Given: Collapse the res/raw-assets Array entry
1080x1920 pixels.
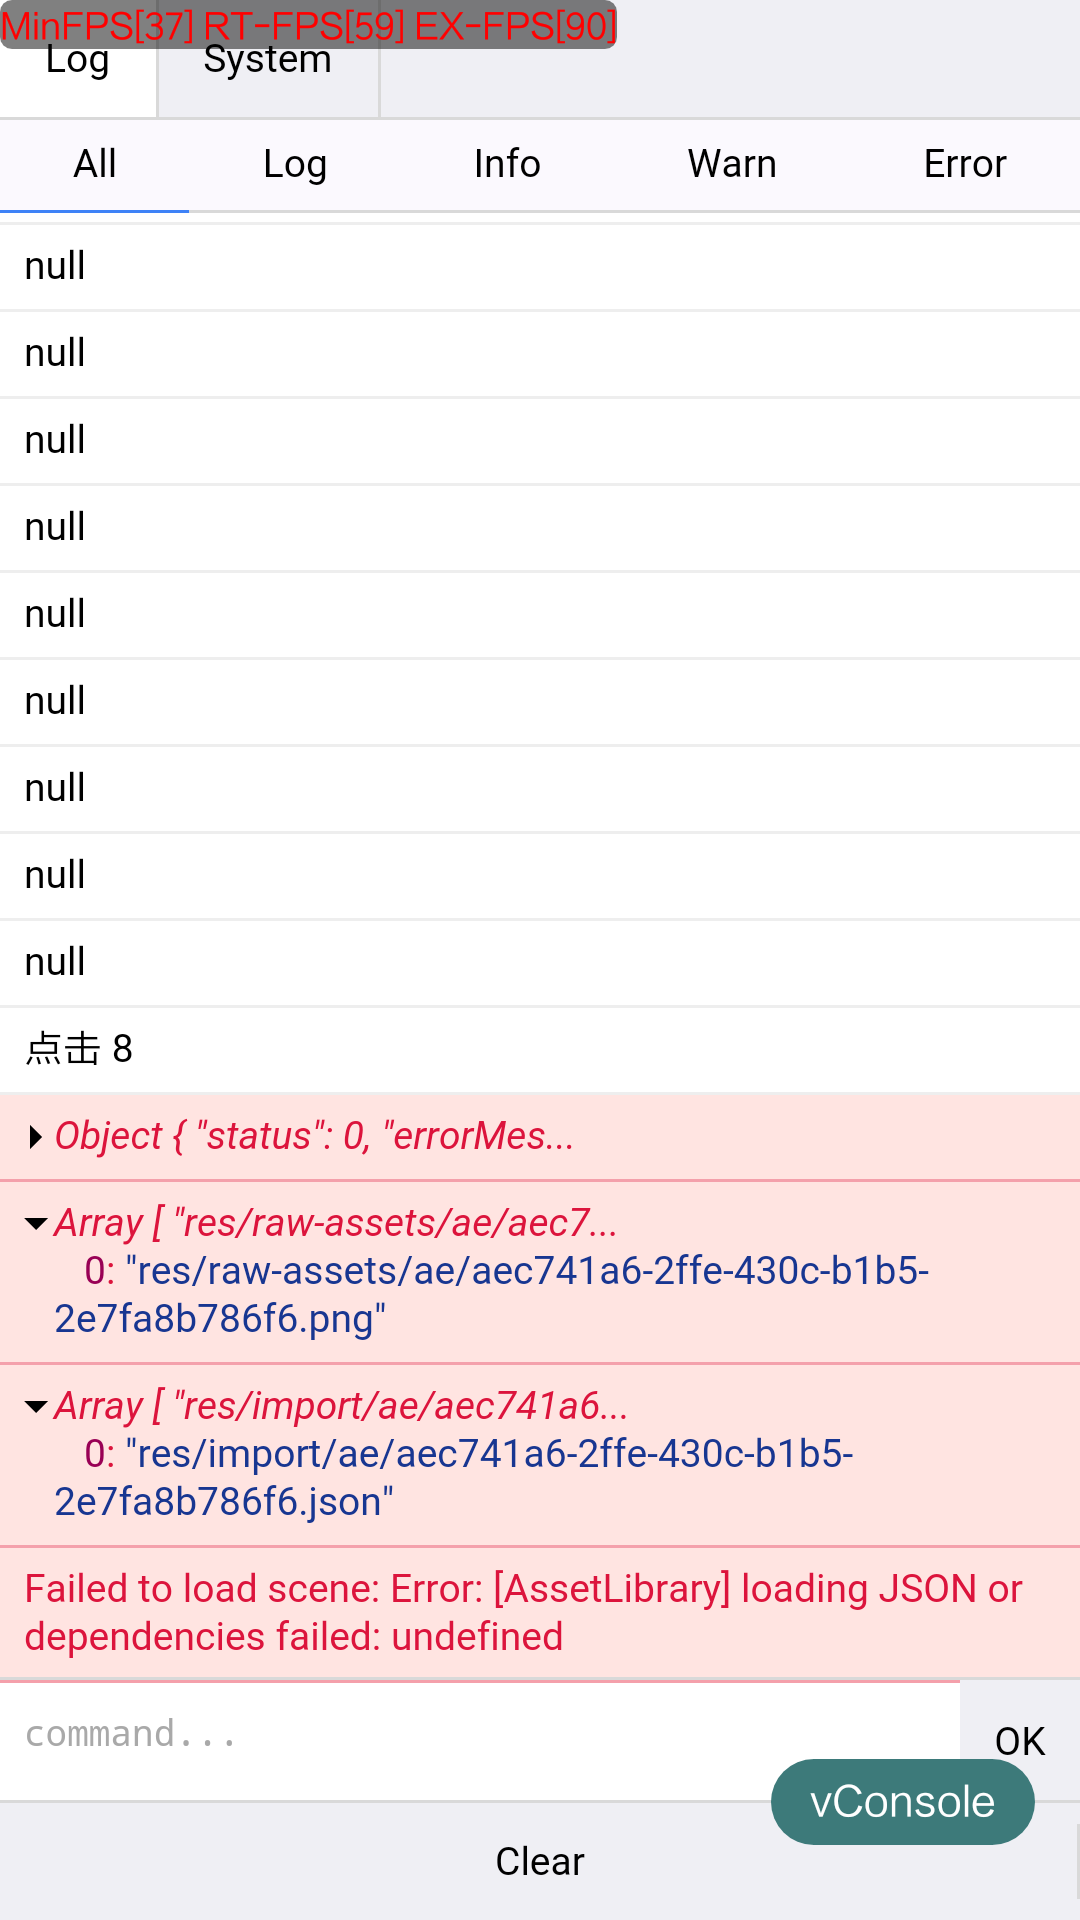Looking at the screenshot, I should pyautogui.click(x=36, y=1224).
